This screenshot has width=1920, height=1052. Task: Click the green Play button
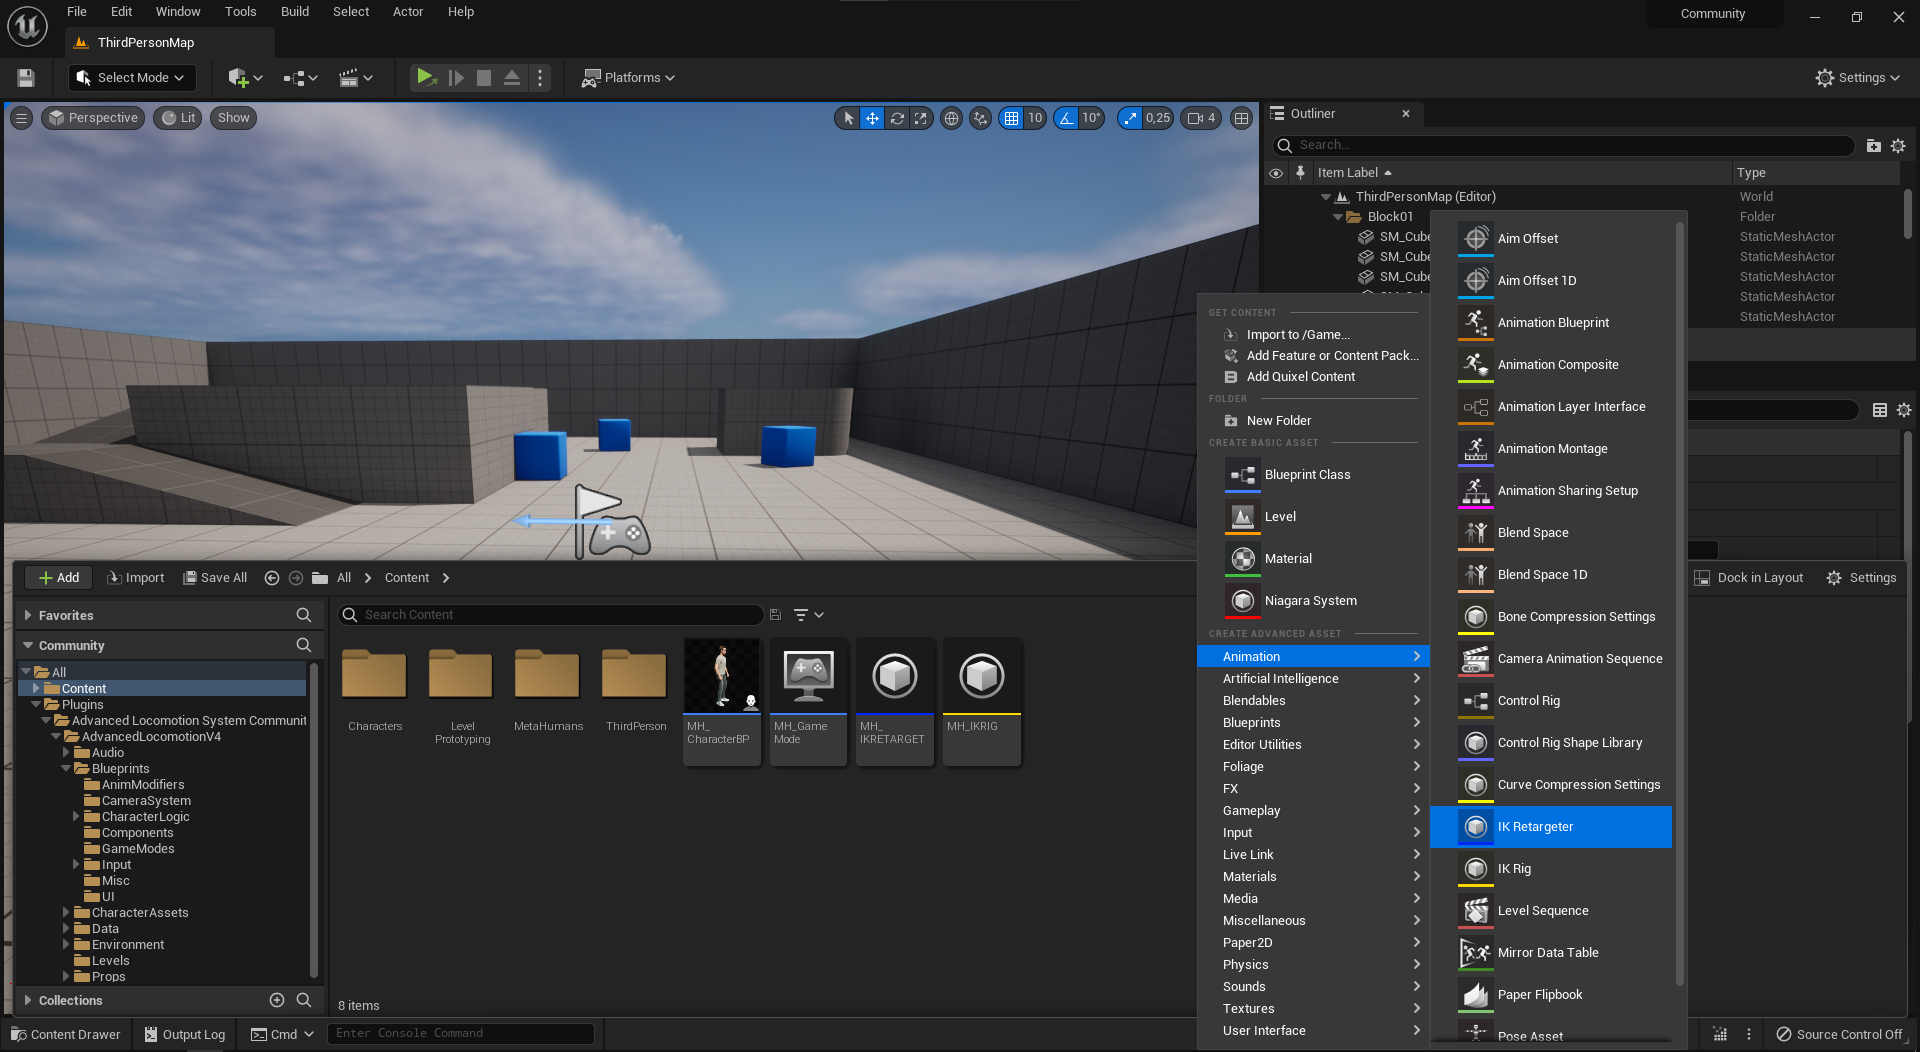pos(425,77)
